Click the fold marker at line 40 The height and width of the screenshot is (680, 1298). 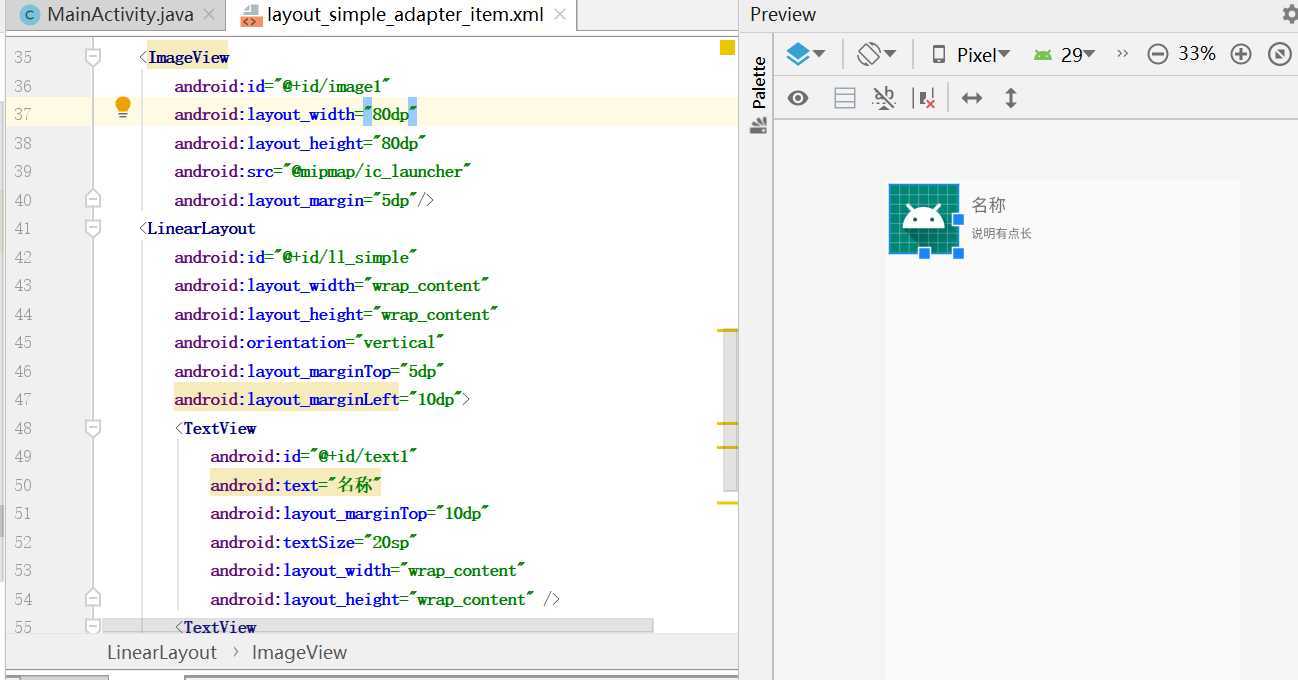93,199
